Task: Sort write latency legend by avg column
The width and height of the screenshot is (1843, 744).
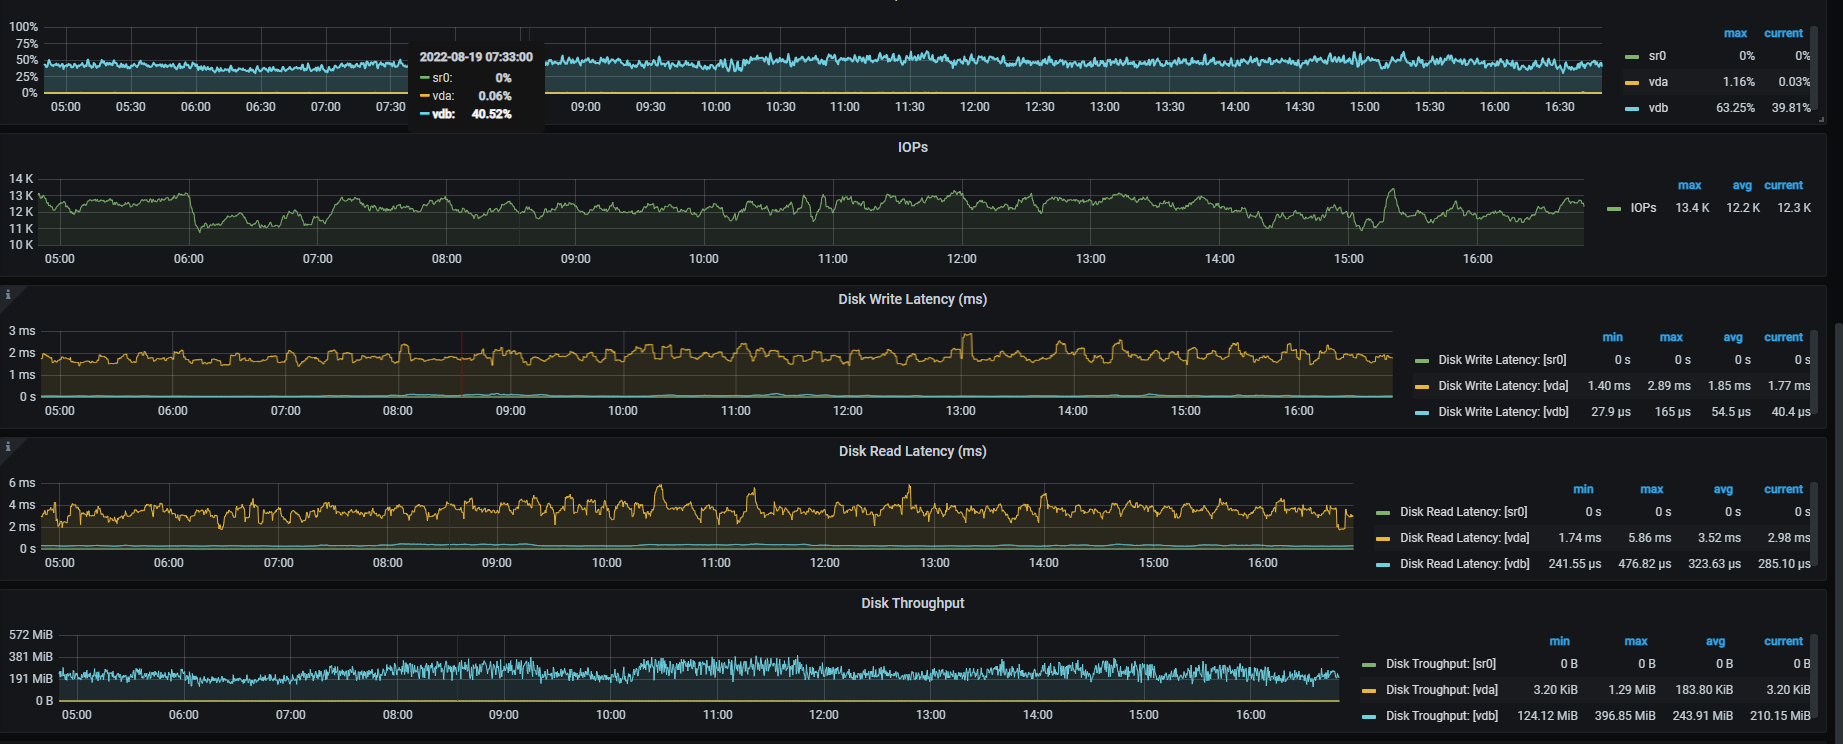Action: 1732,337
